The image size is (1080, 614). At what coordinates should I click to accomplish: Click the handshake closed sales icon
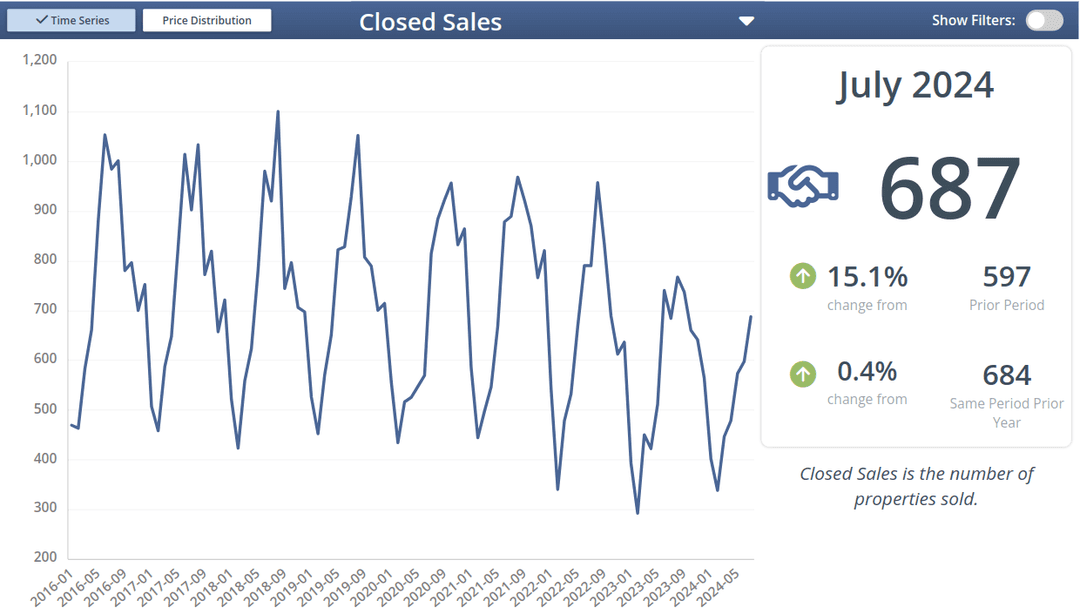tap(803, 187)
